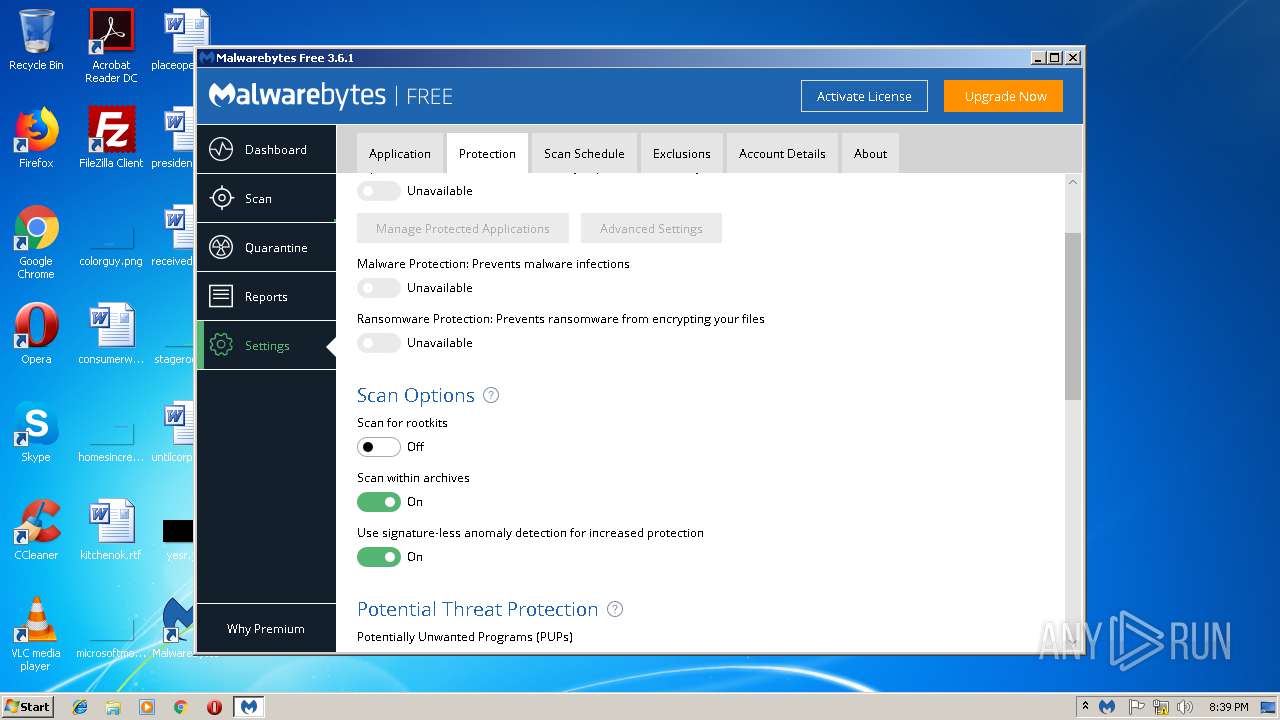Viewport: 1280px width, 720px height.
Task: Switch to About tab
Action: pyautogui.click(x=870, y=153)
